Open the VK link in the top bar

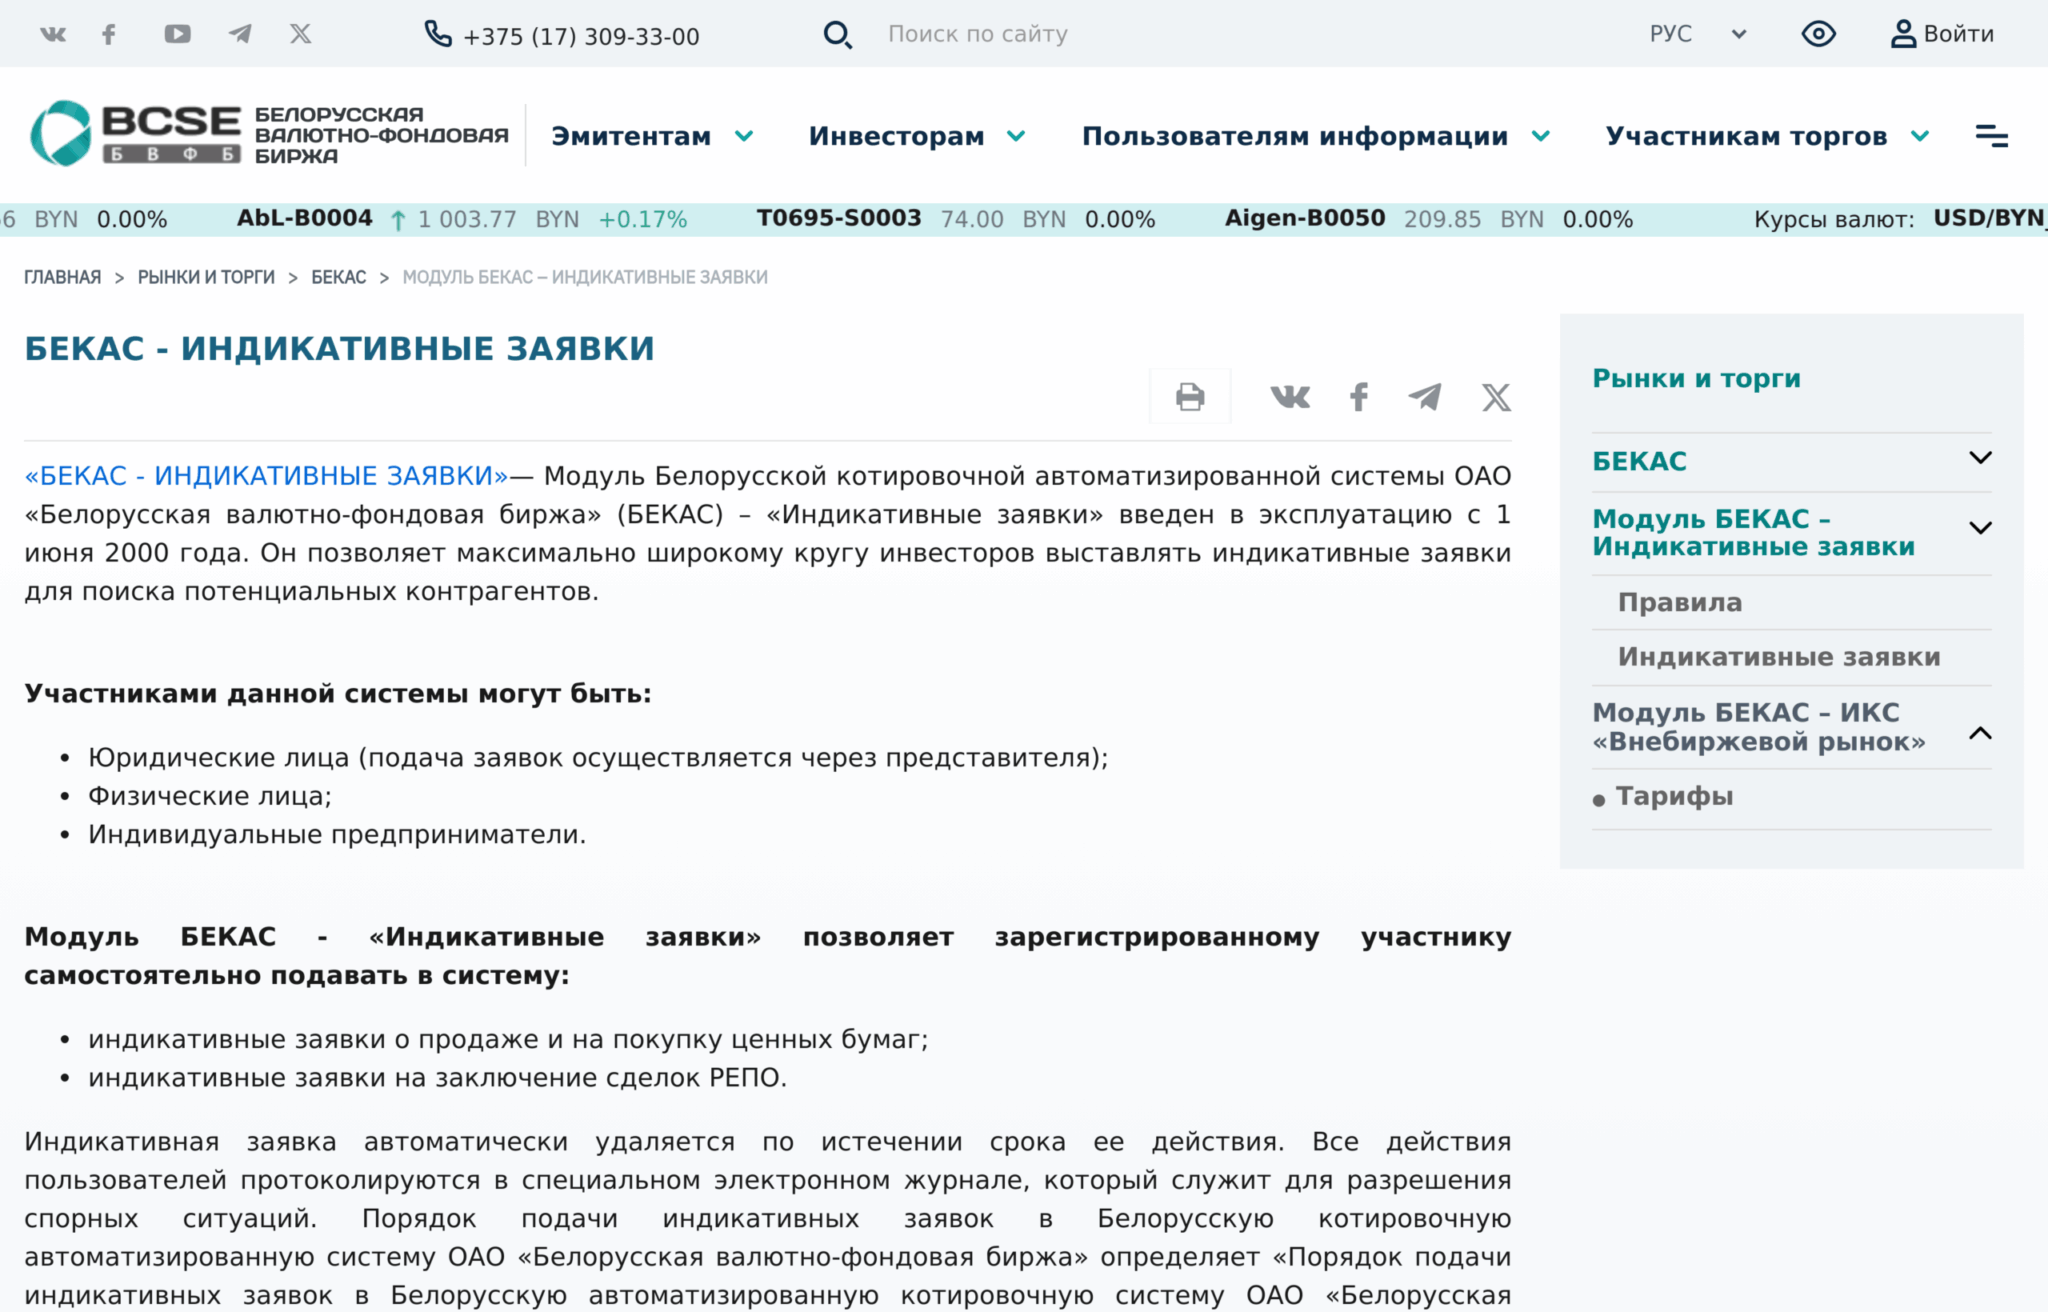point(53,34)
